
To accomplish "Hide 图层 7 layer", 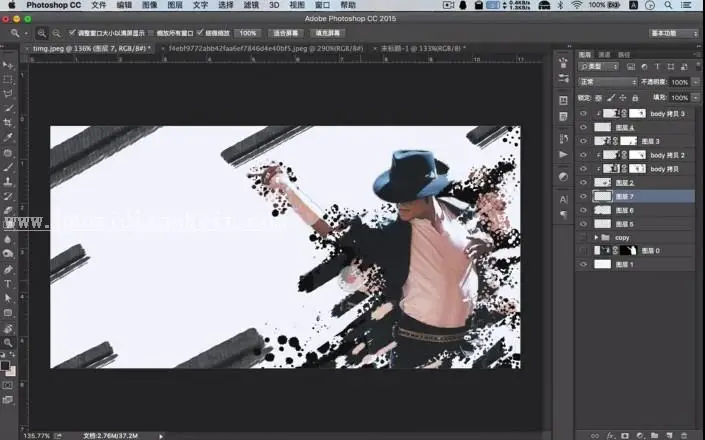I will click(583, 196).
